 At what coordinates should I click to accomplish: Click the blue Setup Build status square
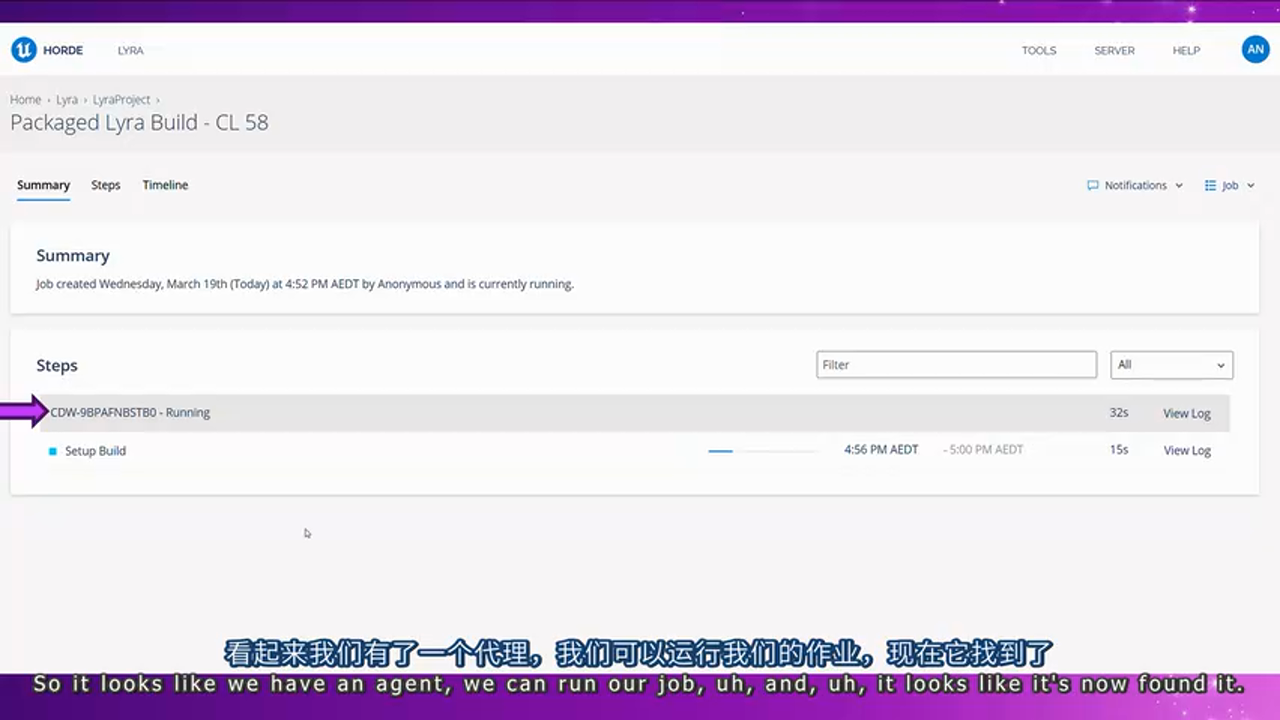point(53,451)
